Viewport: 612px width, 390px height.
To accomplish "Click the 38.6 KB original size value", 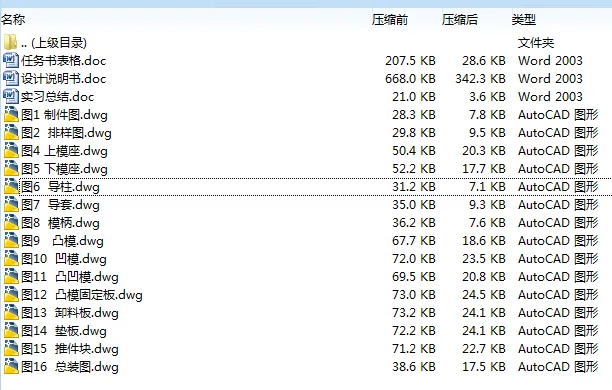I will pyautogui.click(x=414, y=367).
